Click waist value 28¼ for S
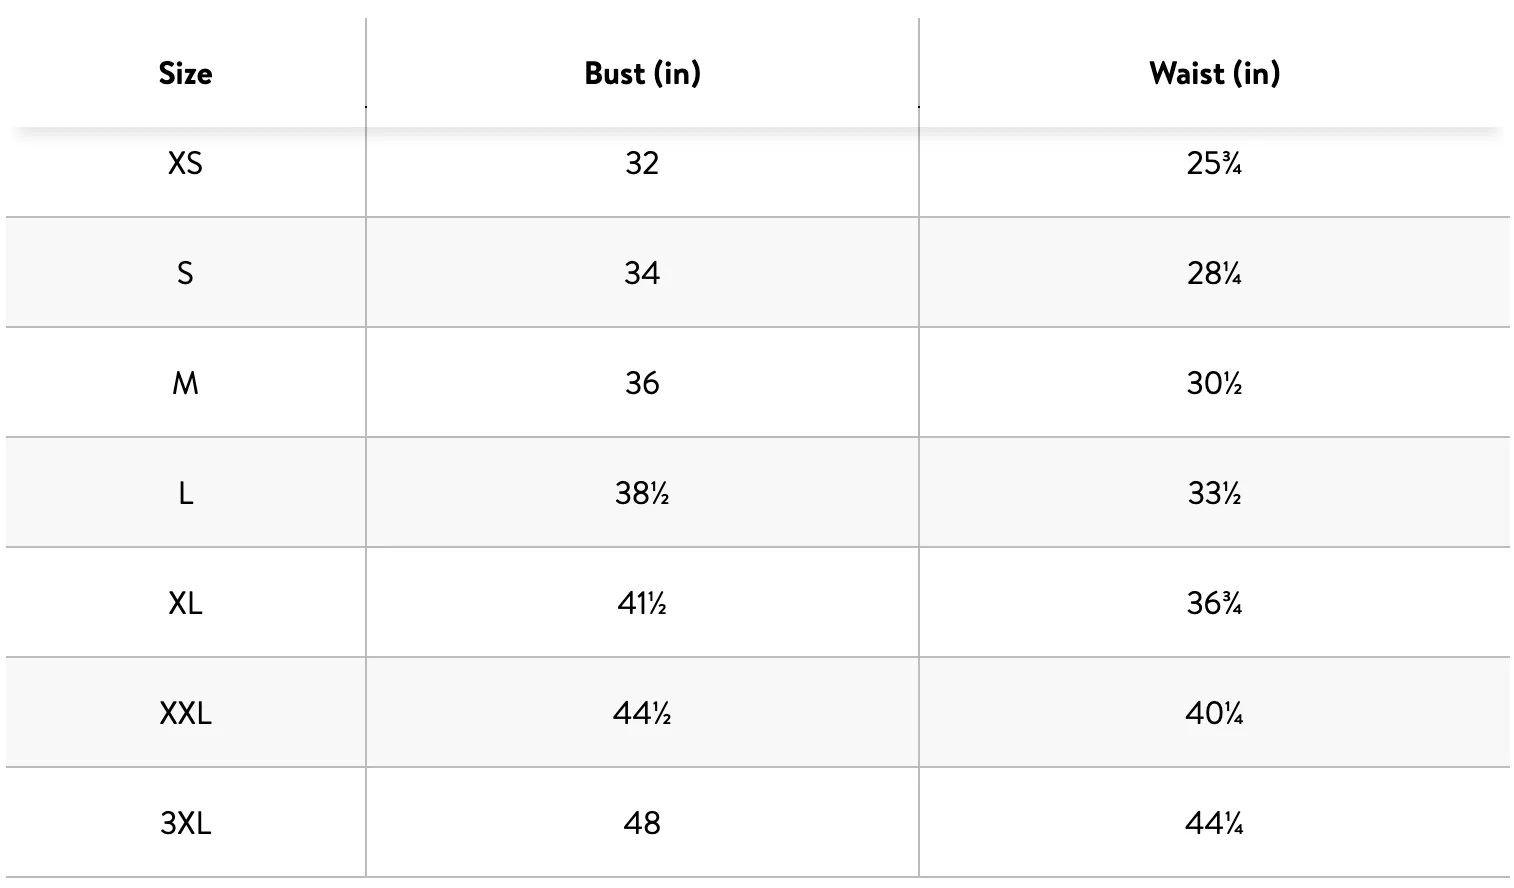Image resolution: width=1514 pixels, height=888 pixels. click(x=1214, y=273)
